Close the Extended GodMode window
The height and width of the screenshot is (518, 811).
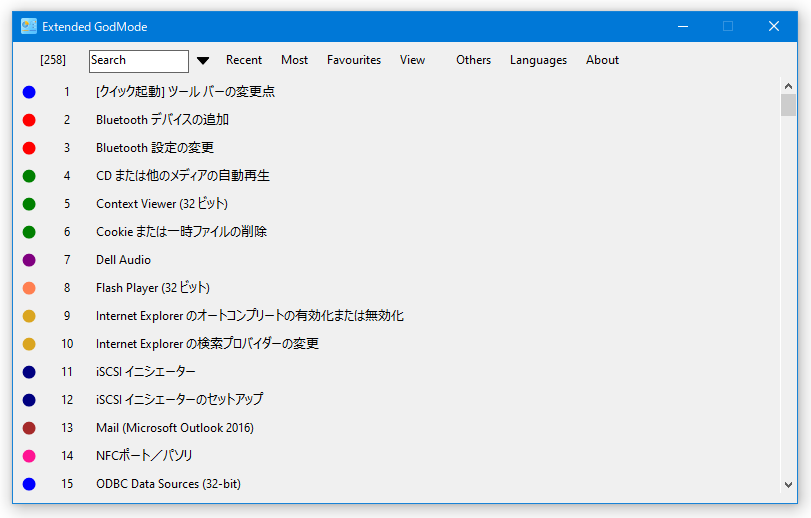tap(774, 26)
